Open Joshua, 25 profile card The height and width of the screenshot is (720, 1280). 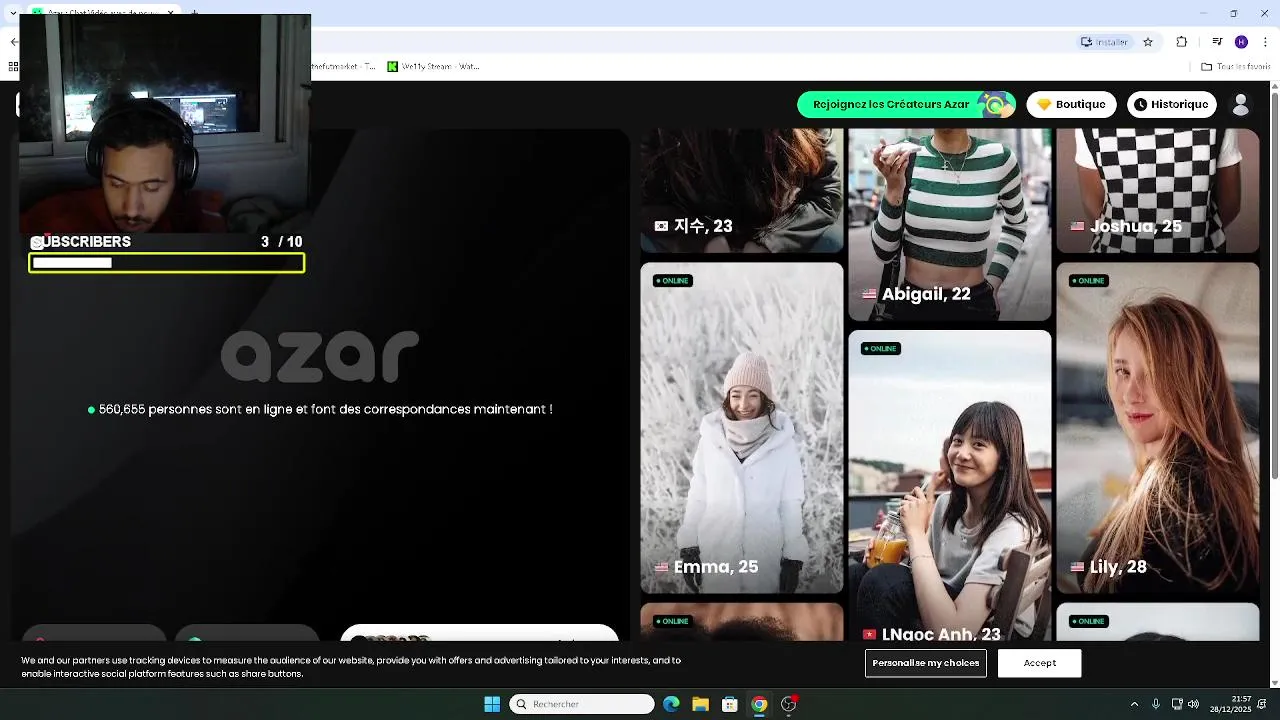click(1158, 190)
